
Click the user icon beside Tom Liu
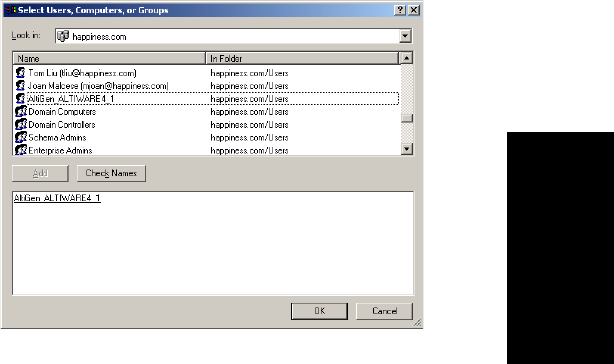[20, 73]
